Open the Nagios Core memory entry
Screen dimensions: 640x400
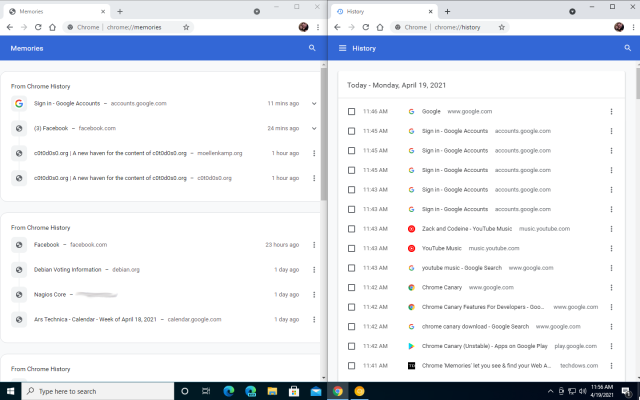(x=53, y=294)
